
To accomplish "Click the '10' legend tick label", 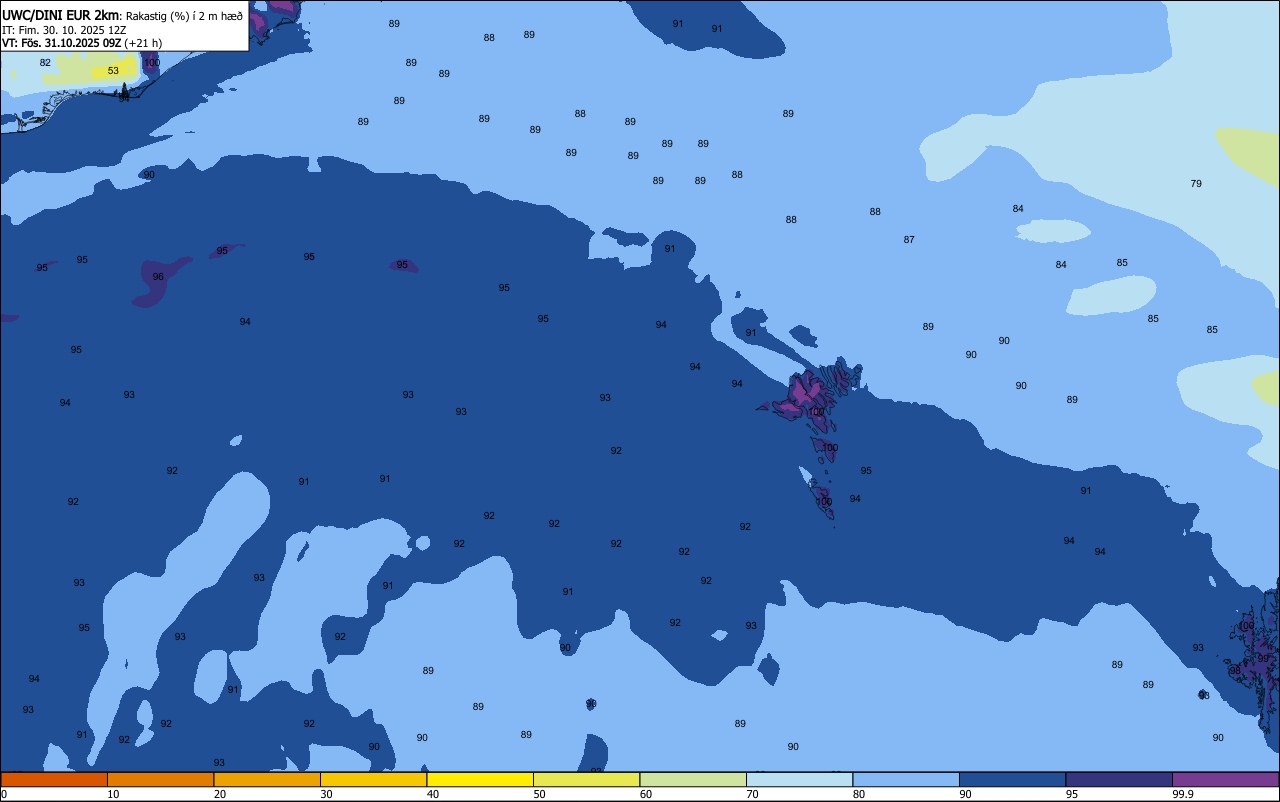I will pyautogui.click(x=114, y=794).
